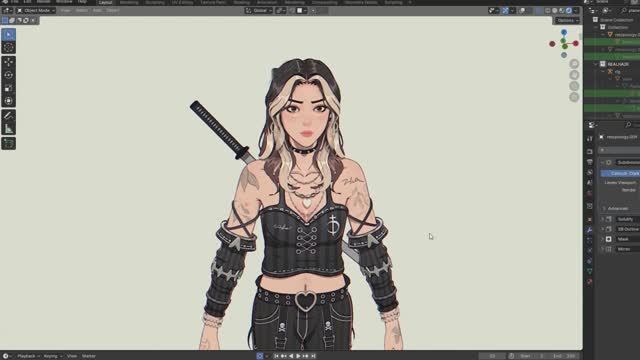This screenshot has height=360, width=640.
Task: Open the timeline Marker menu
Action: click(x=89, y=356)
